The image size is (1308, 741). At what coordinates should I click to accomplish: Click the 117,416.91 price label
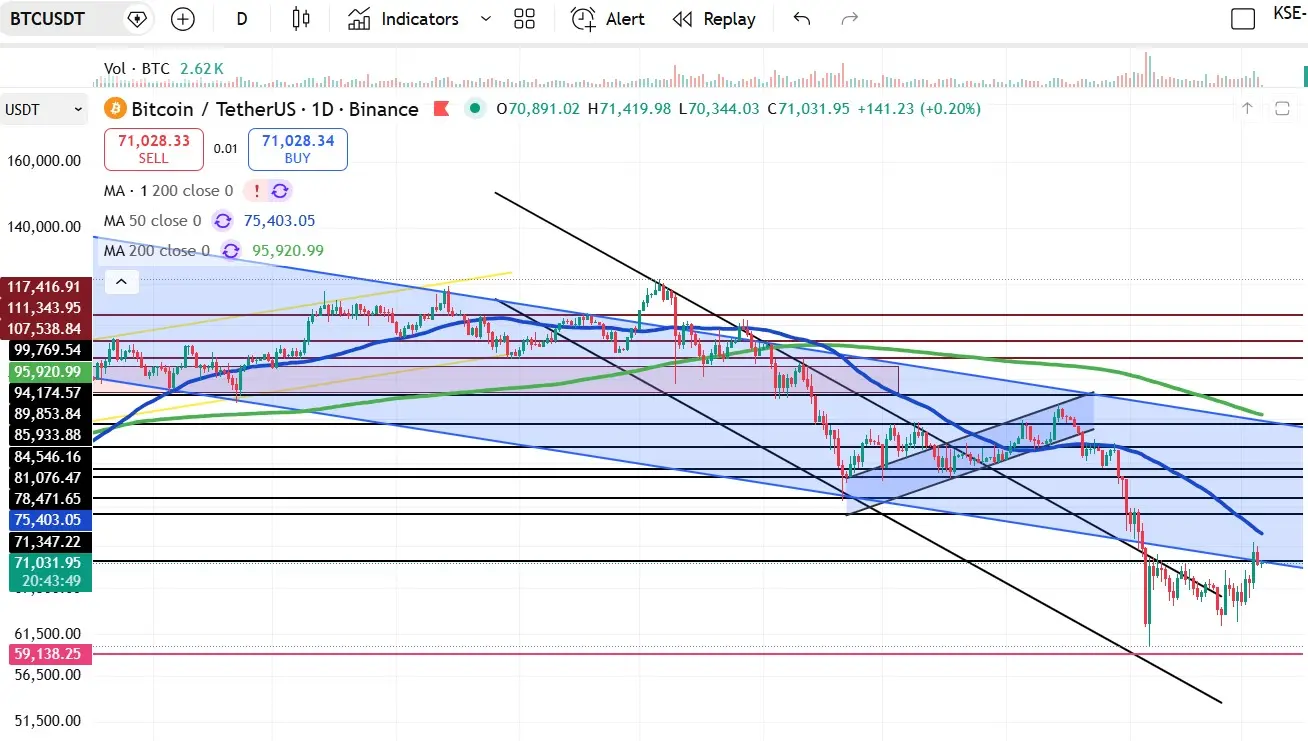44,287
